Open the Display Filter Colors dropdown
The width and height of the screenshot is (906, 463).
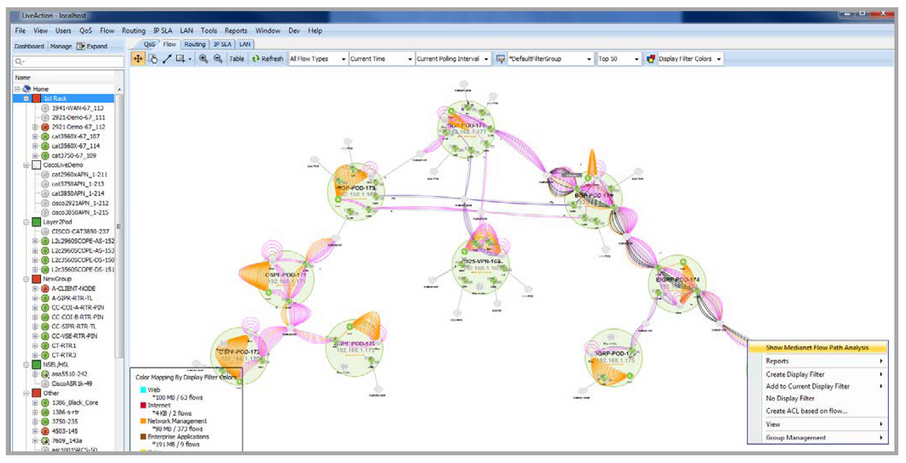point(690,59)
